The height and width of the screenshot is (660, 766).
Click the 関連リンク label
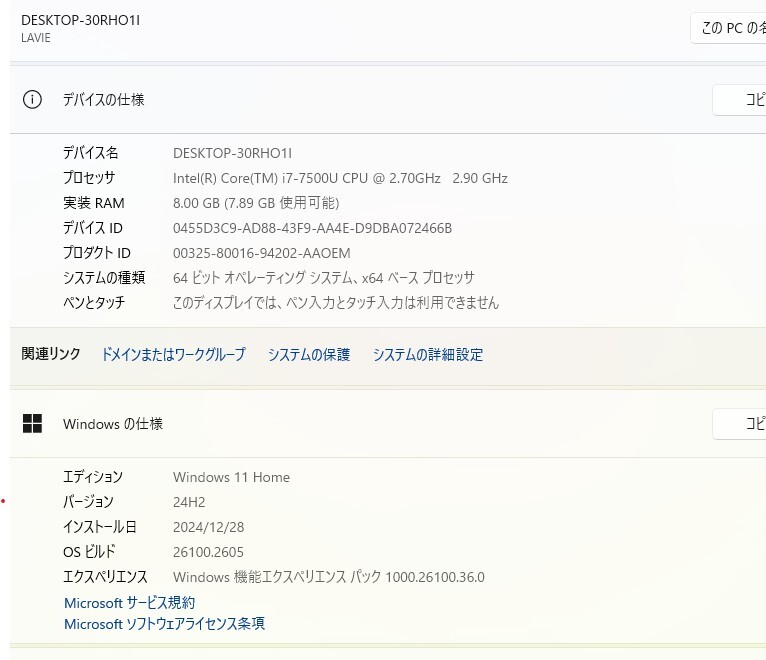pyautogui.click(x=51, y=354)
